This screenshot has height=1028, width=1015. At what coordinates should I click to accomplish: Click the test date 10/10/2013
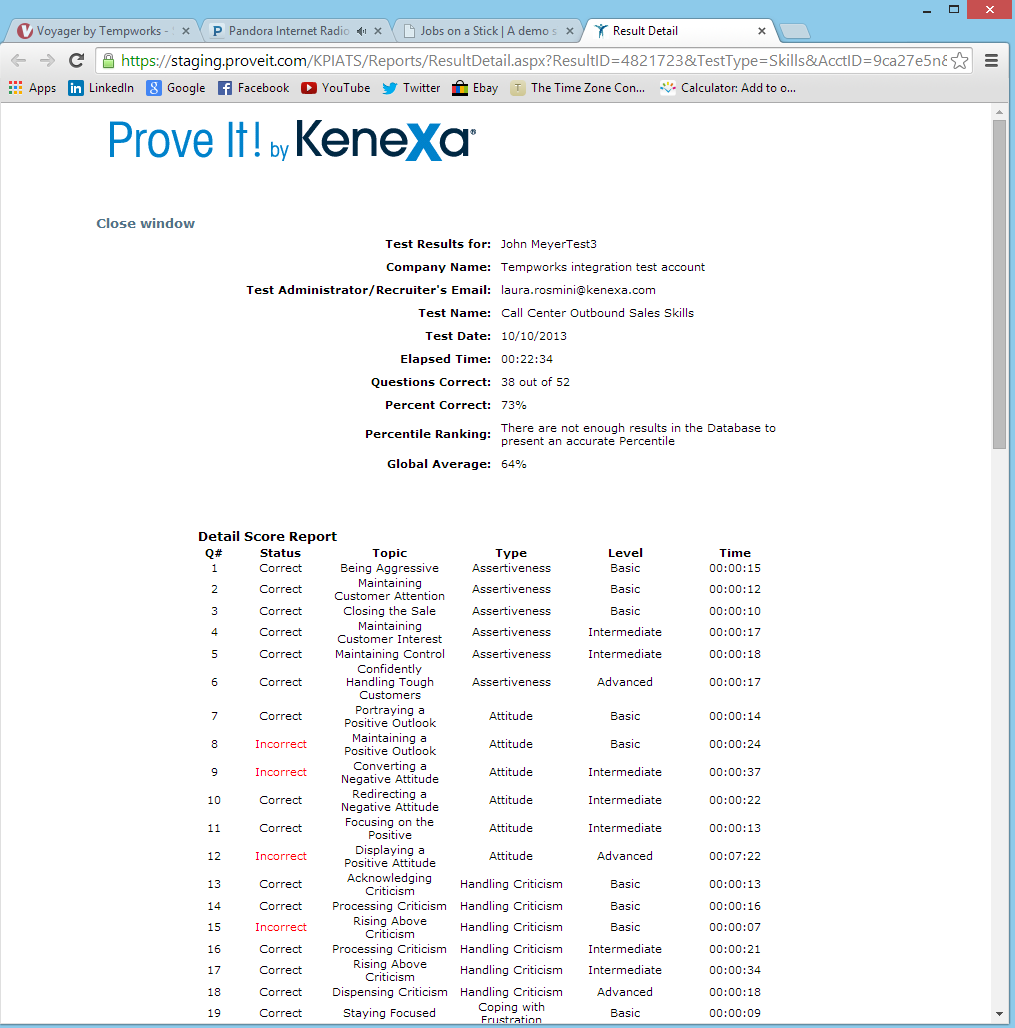pos(534,336)
